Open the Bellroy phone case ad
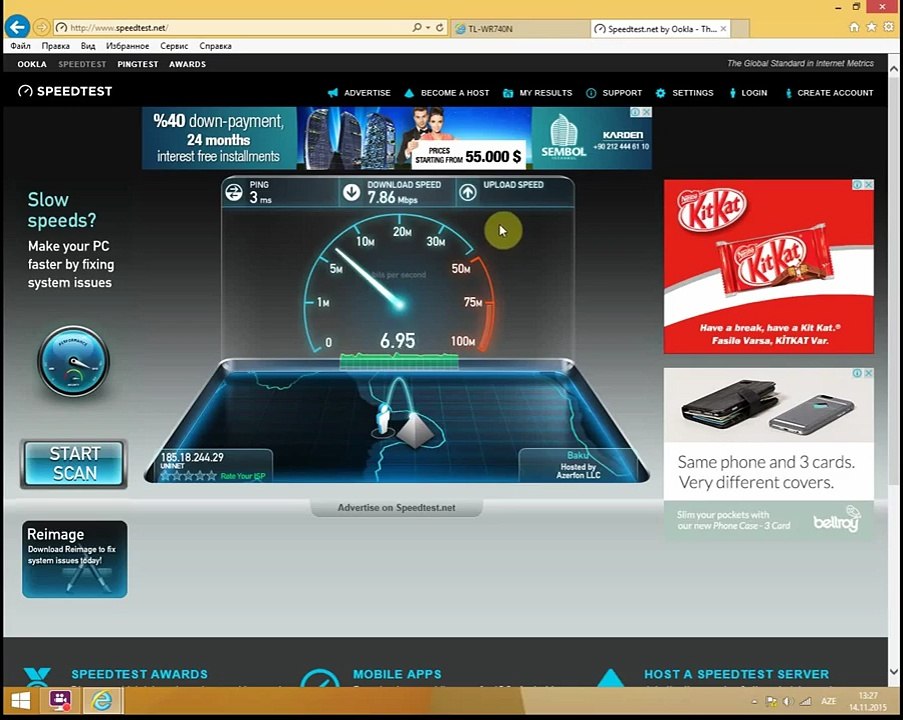The width and height of the screenshot is (903, 720). click(x=769, y=454)
